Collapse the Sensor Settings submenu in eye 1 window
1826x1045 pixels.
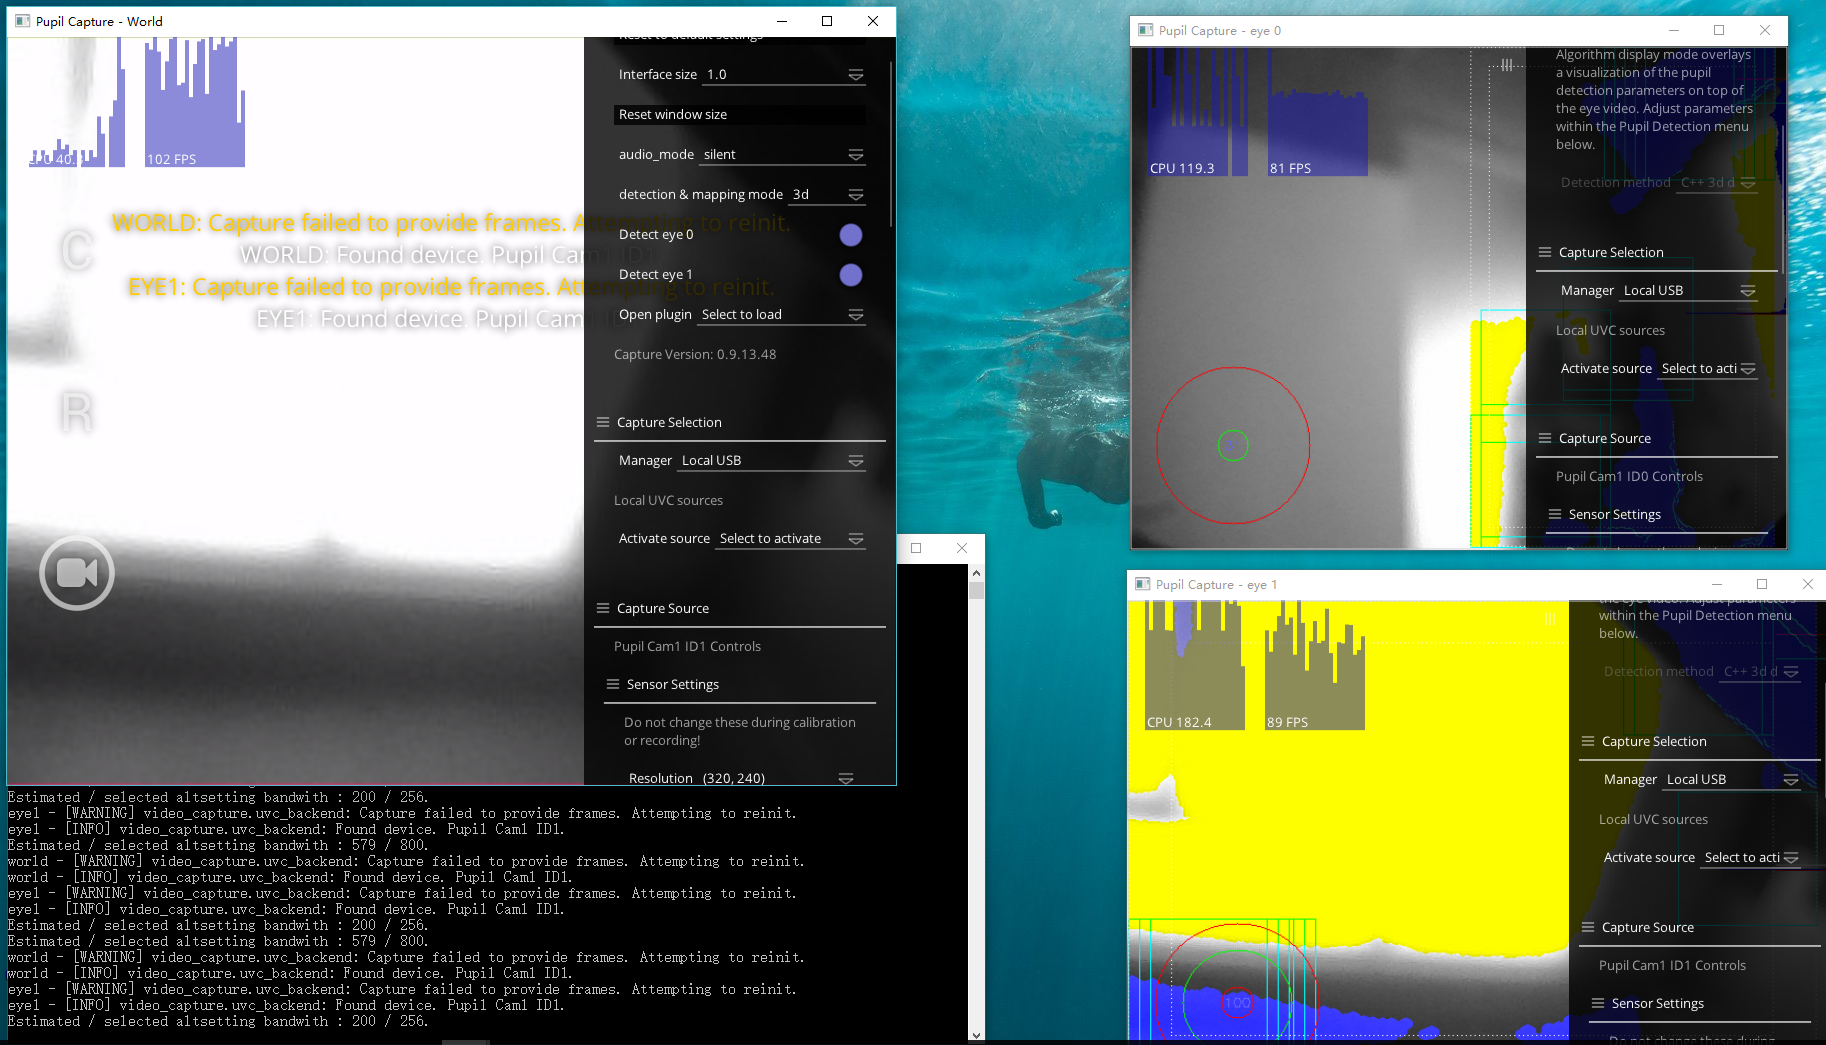pos(1658,1003)
